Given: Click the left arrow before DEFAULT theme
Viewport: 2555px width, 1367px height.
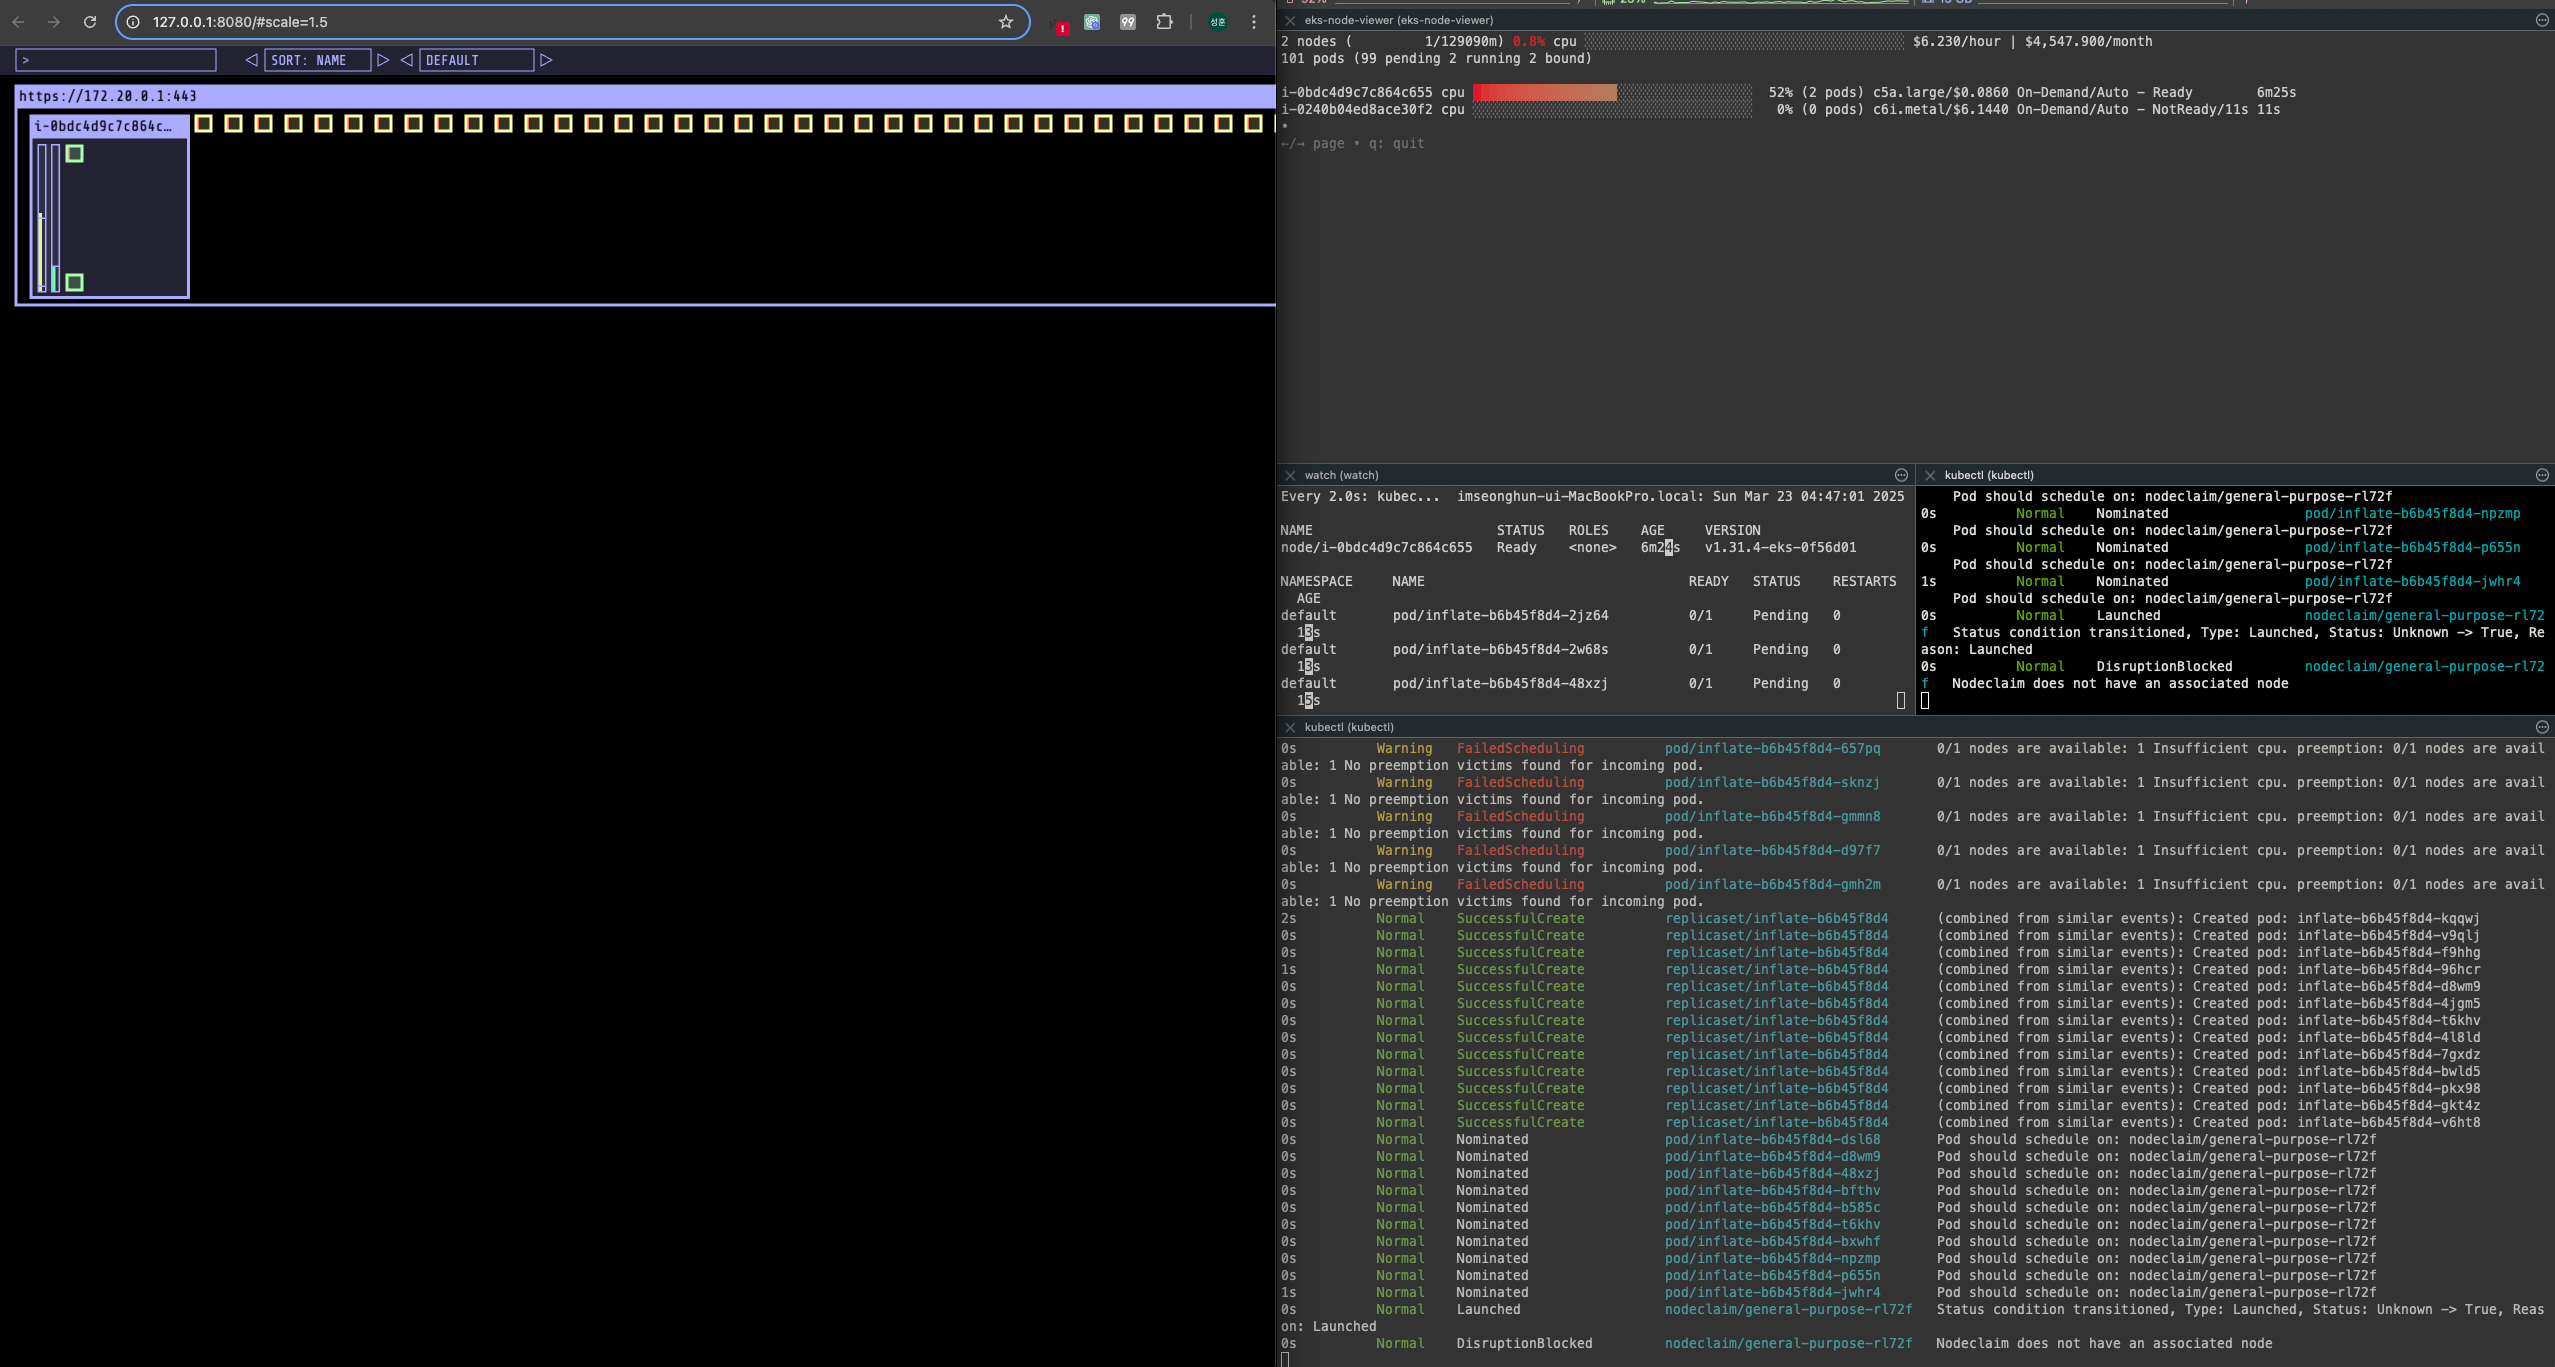Looking at the screenshot, I should (406, 60).
